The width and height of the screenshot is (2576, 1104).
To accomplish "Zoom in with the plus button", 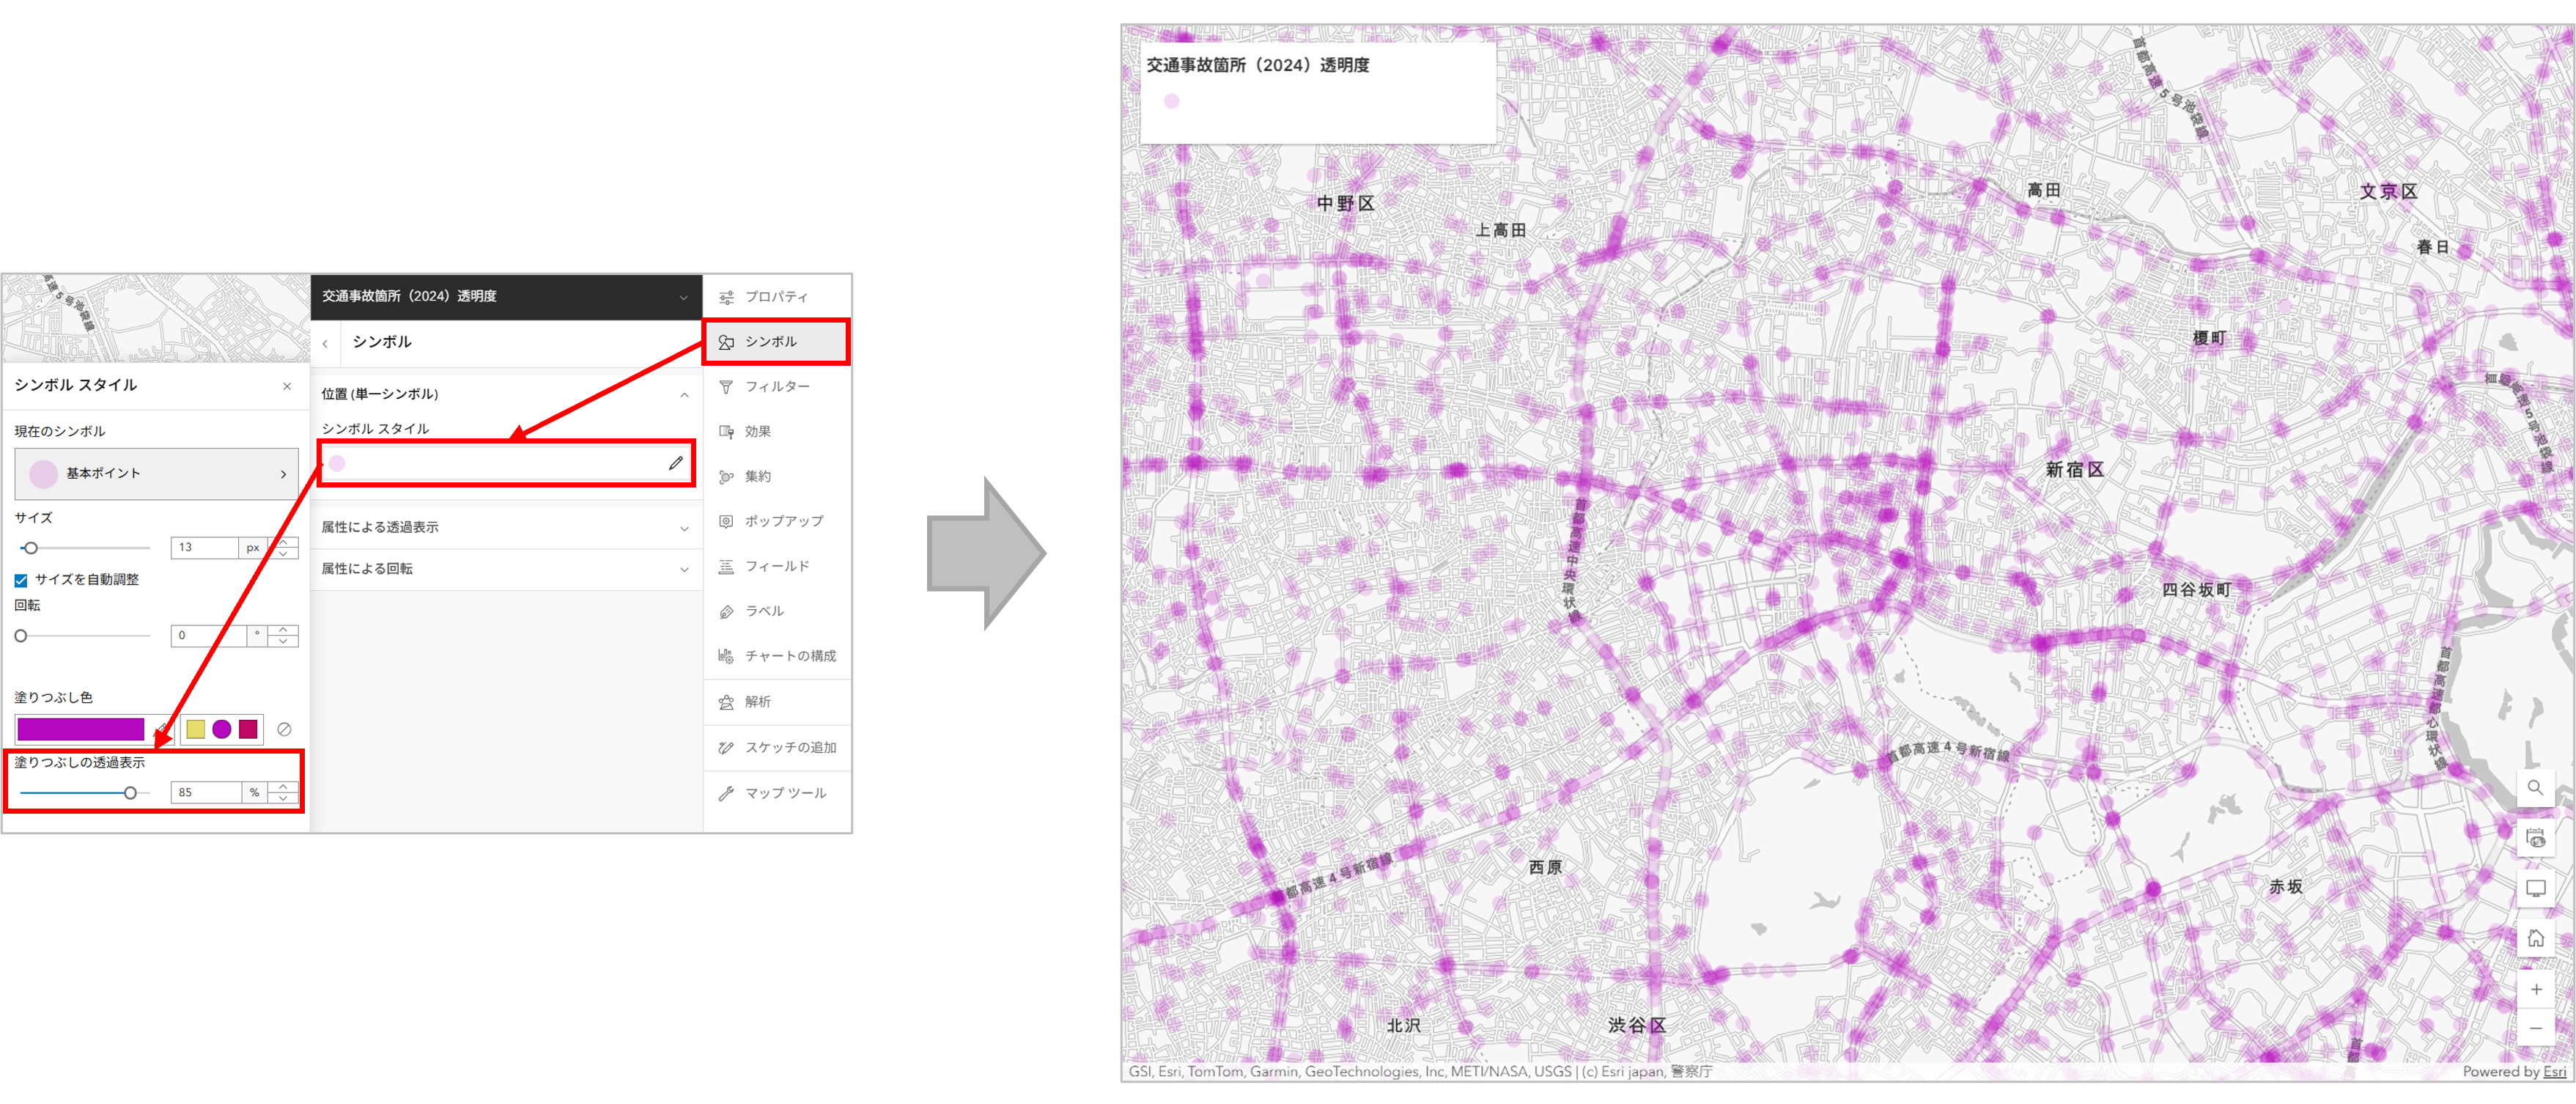I will (x=2535, y=989).
